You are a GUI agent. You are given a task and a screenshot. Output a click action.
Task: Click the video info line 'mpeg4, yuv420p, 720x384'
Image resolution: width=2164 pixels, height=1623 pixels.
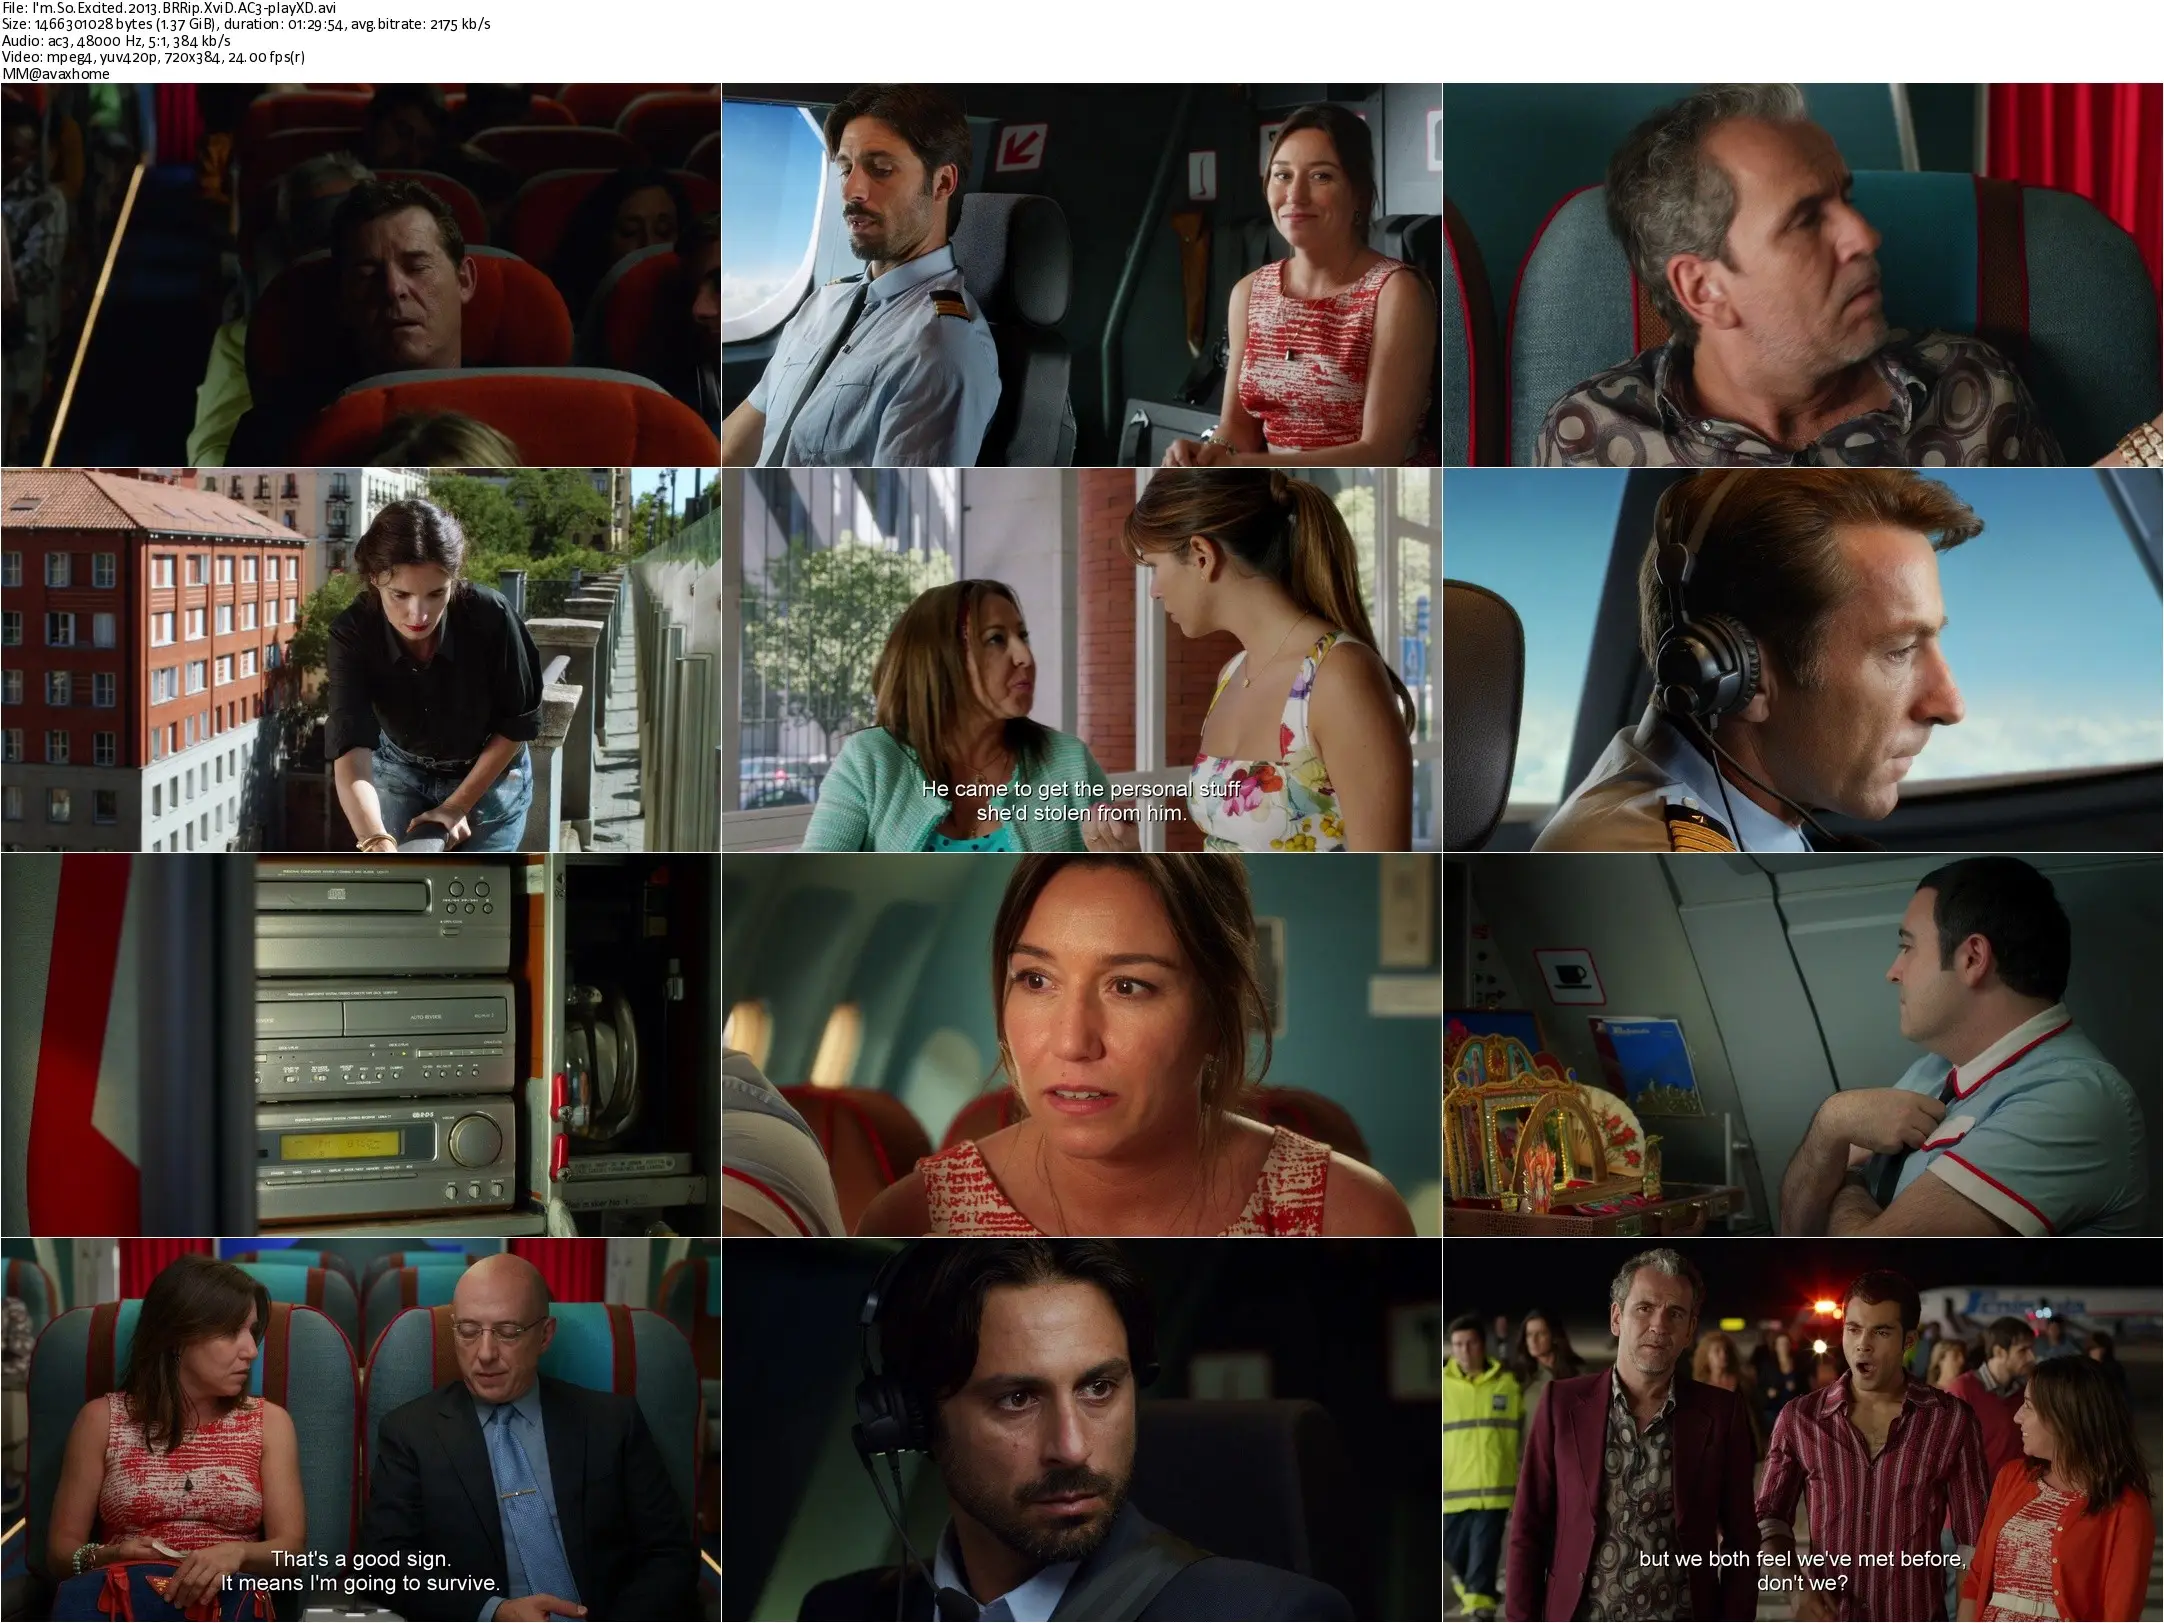pyautogui.click(x=154, y=57)
